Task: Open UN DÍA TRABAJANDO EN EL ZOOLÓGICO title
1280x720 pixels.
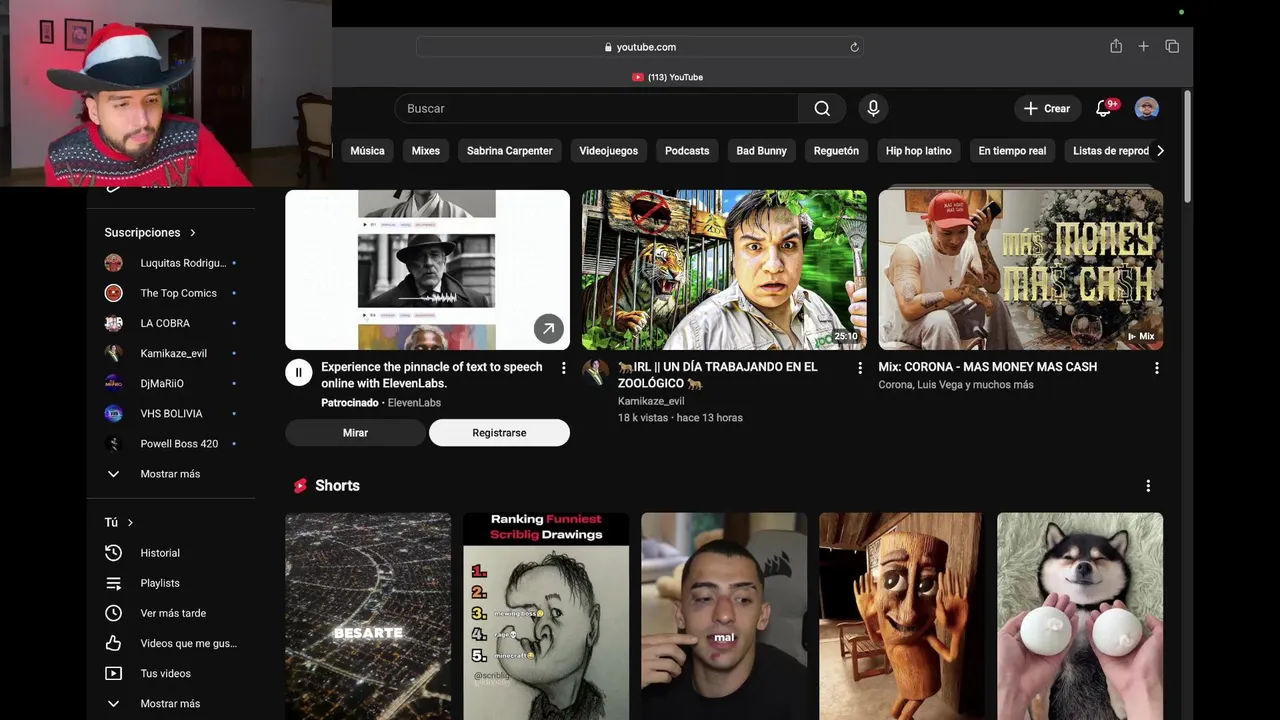Action: [718, 375]
